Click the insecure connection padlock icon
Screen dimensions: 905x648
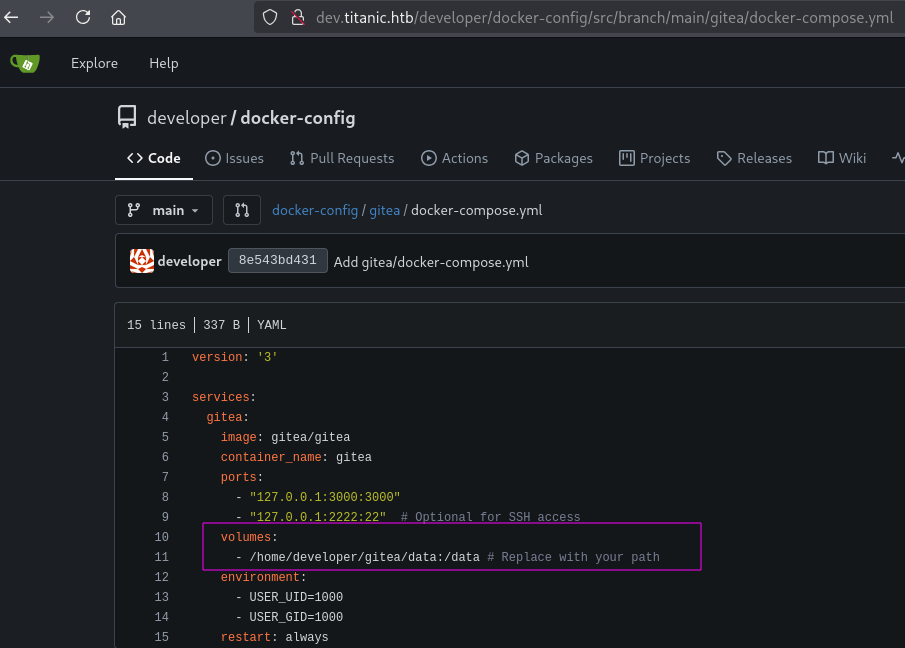(x=298, y=17)
